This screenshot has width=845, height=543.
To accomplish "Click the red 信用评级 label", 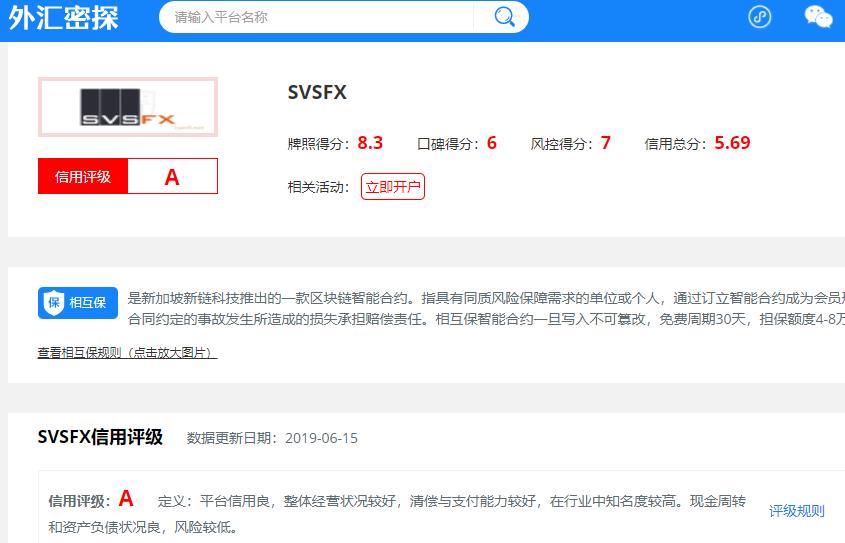I will [x=82, y=176].
